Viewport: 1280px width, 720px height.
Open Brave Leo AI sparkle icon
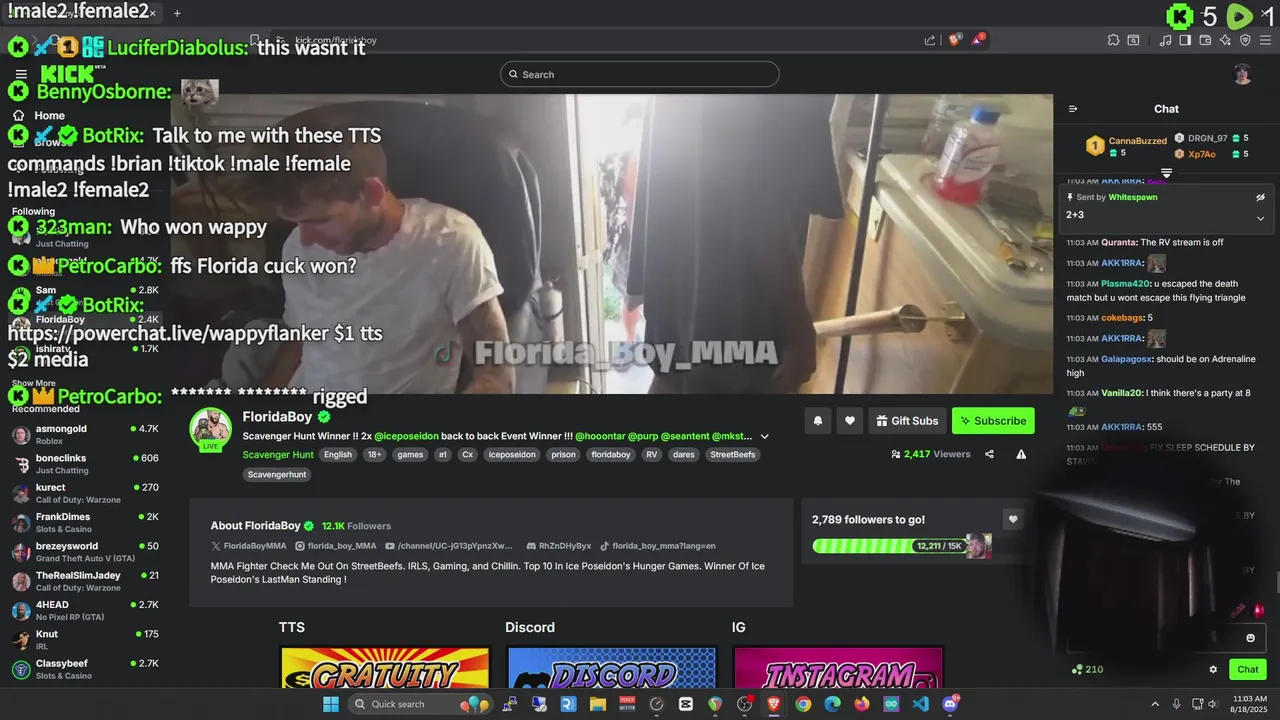point(1225,40)
